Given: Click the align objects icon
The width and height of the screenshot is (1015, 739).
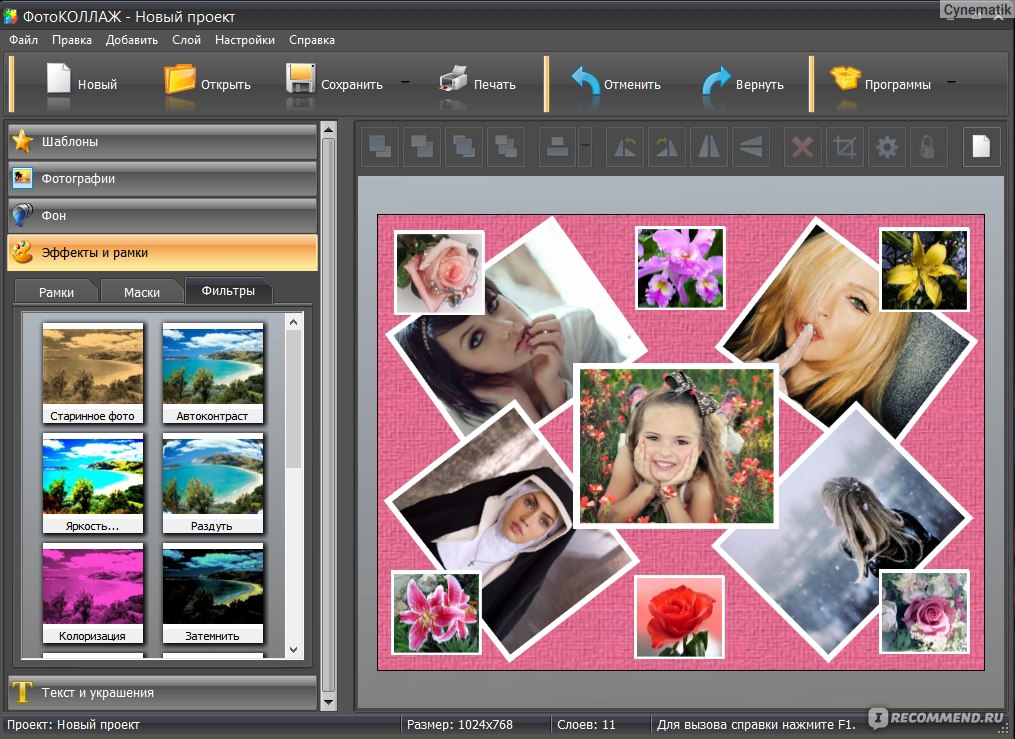Looking at the screenshot, I should click(x=556, y=147).
